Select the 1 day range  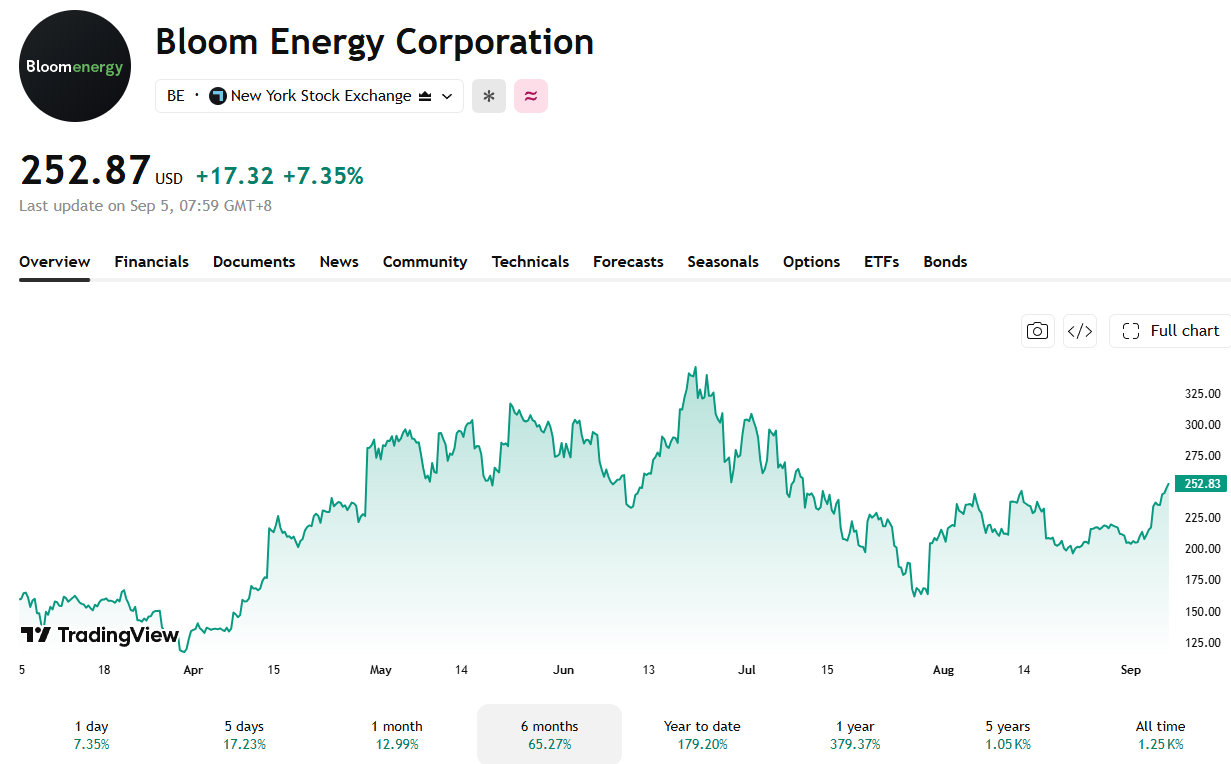[x=92, y=735]
